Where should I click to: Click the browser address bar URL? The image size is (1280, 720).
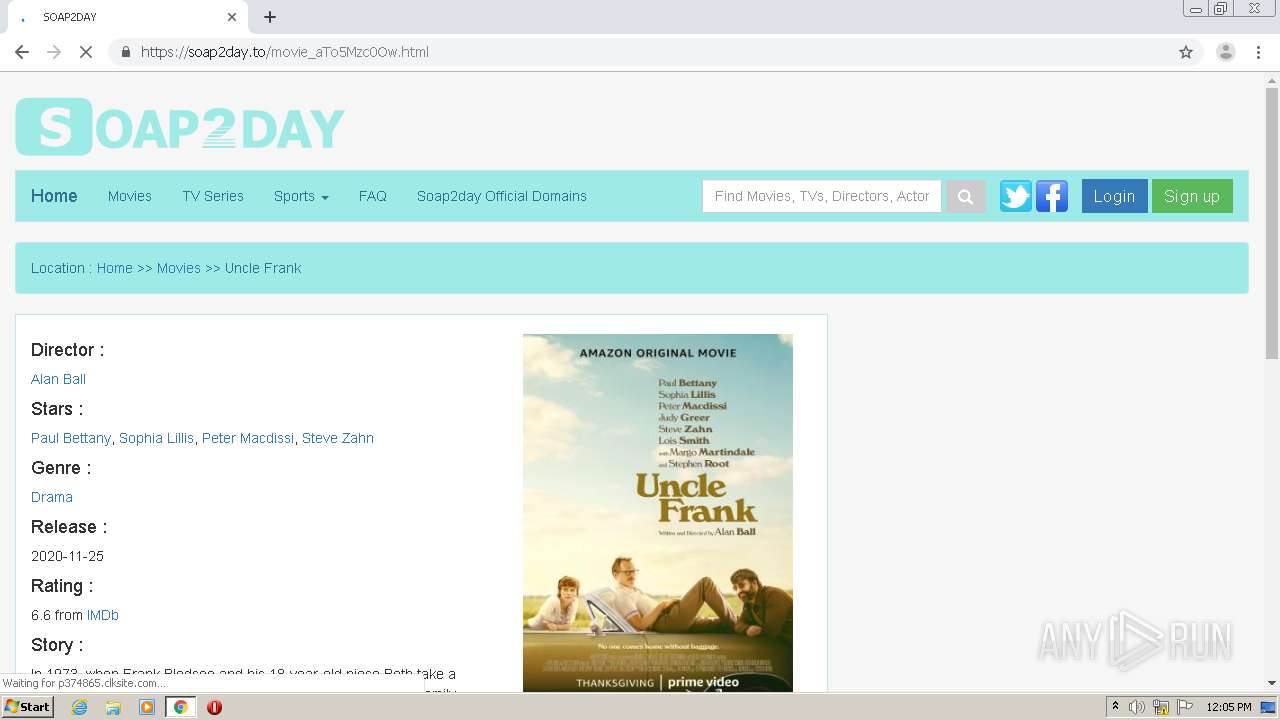click(285, 52)
